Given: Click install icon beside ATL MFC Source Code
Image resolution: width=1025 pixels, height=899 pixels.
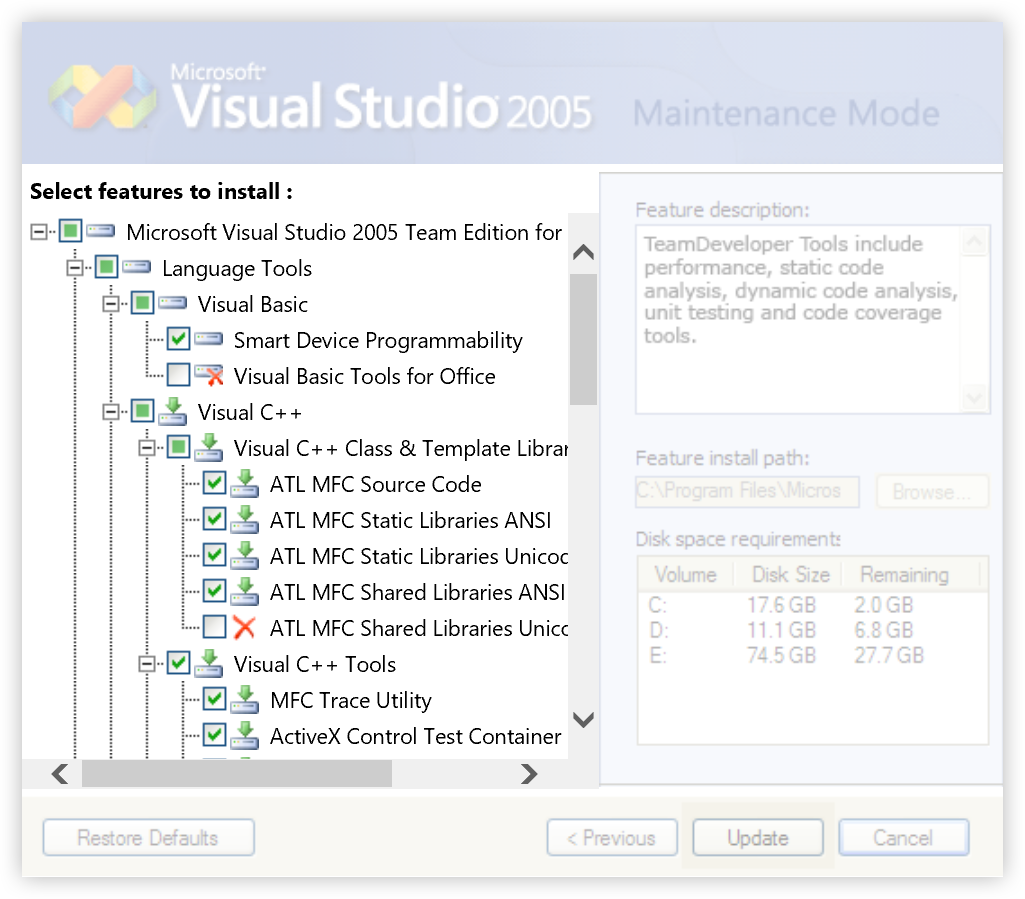Looking at the screenshot, I should click(245, 483).
